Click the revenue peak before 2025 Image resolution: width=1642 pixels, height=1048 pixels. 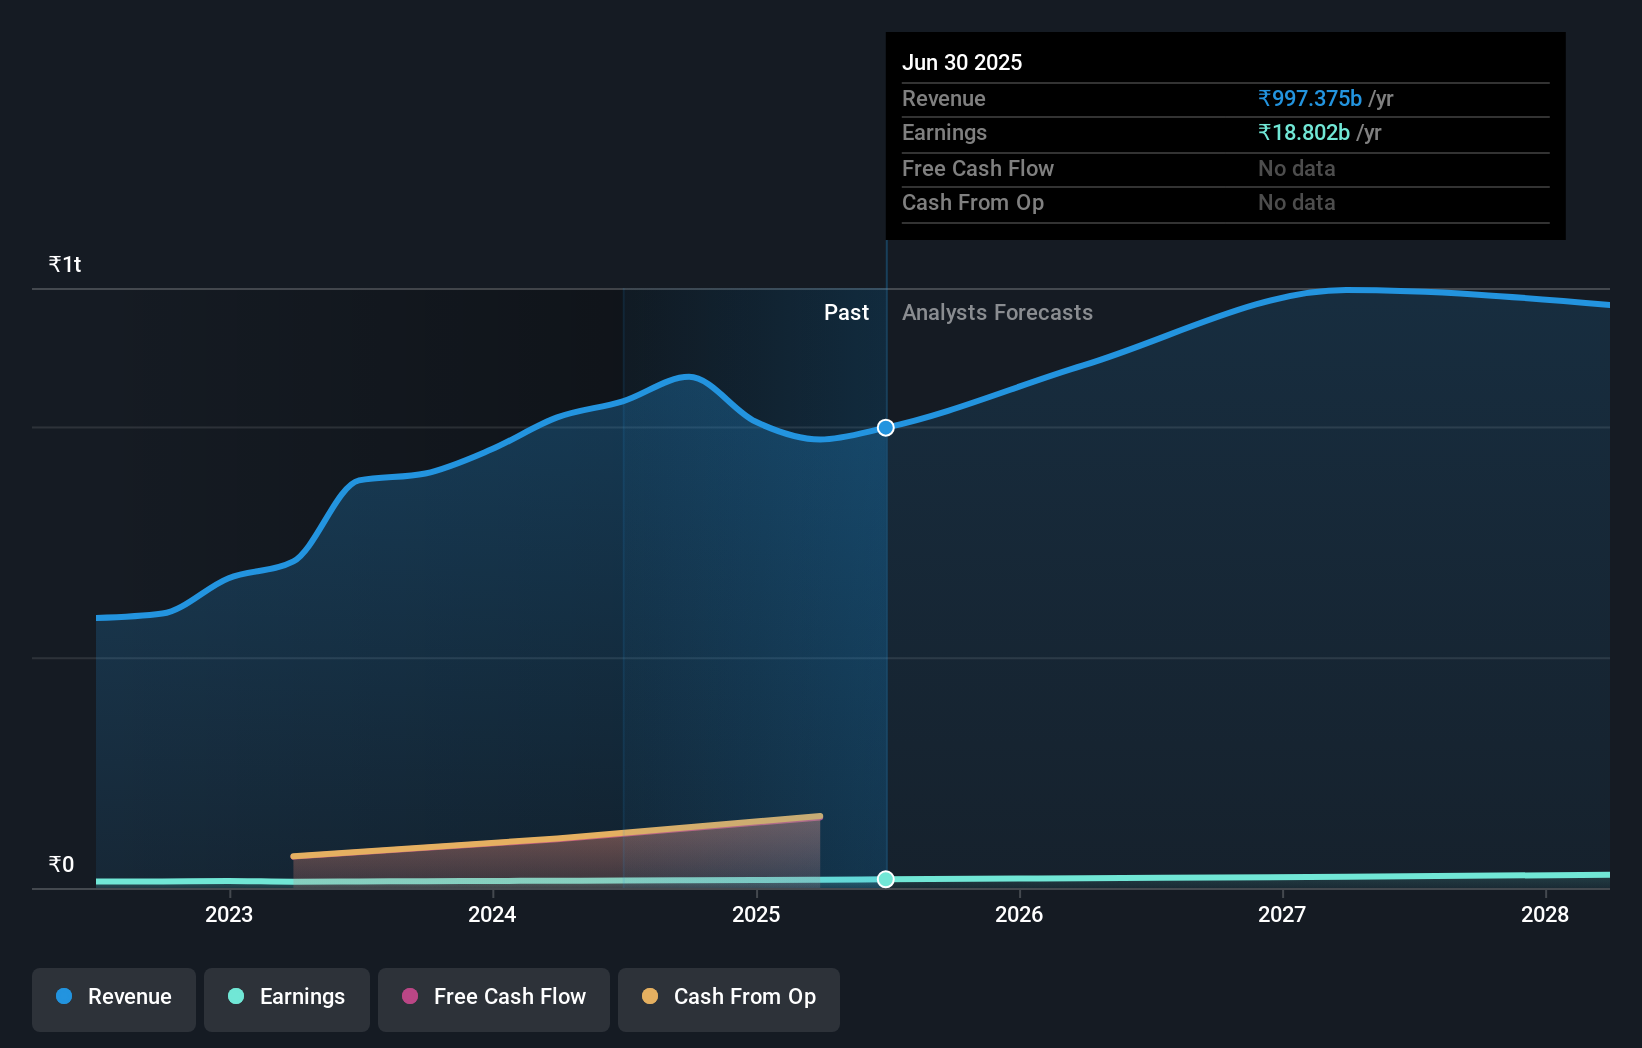tap(688, 377)
